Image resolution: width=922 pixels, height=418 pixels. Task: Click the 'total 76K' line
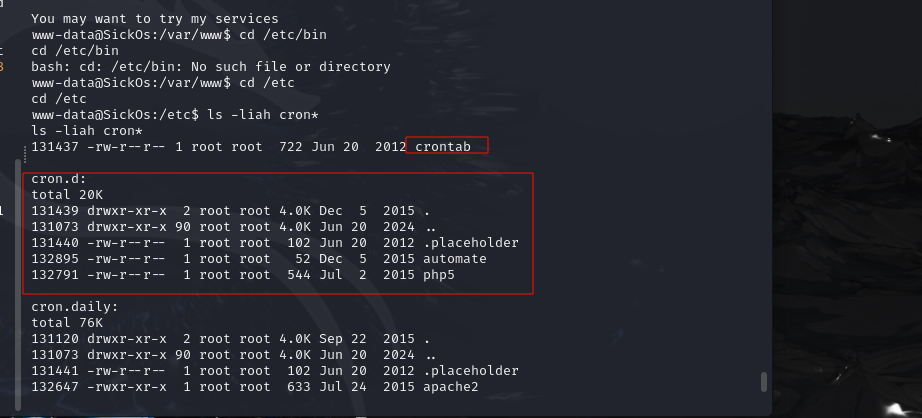coord(67,323)
